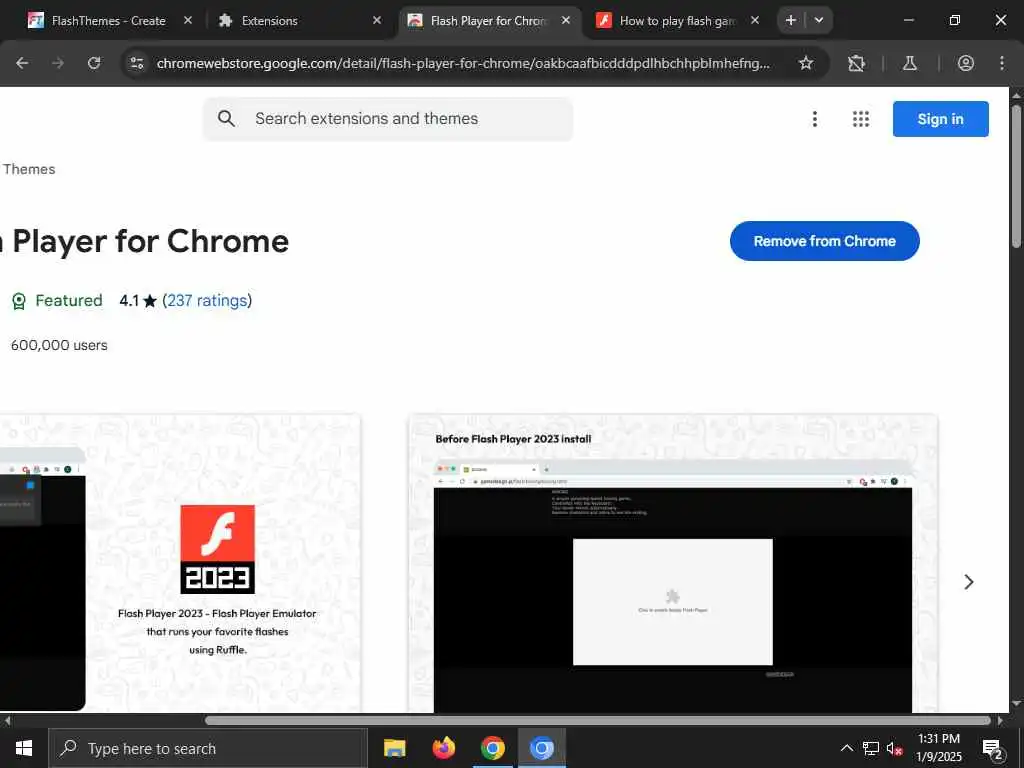Open the Web Store more options menu

[814, 119]
